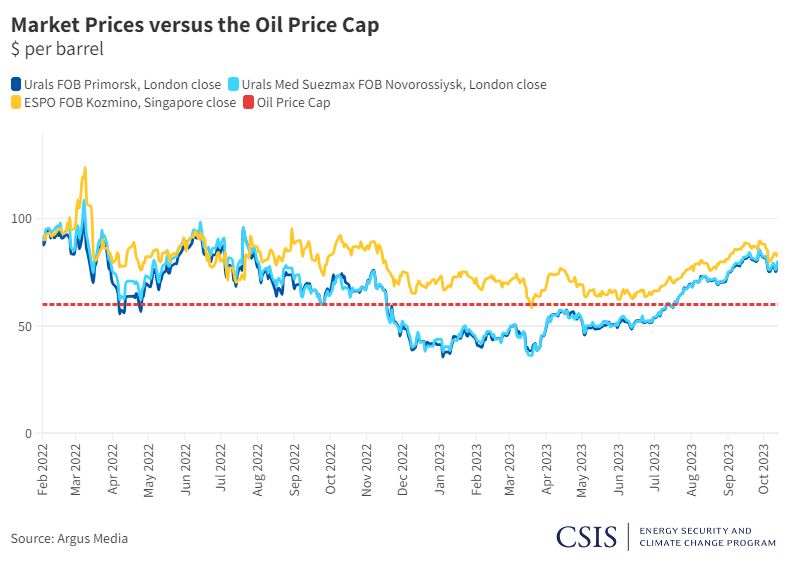Screen dimensions: 796x575
Task: Click the '100' y-axis label
Action: [21, 218]
